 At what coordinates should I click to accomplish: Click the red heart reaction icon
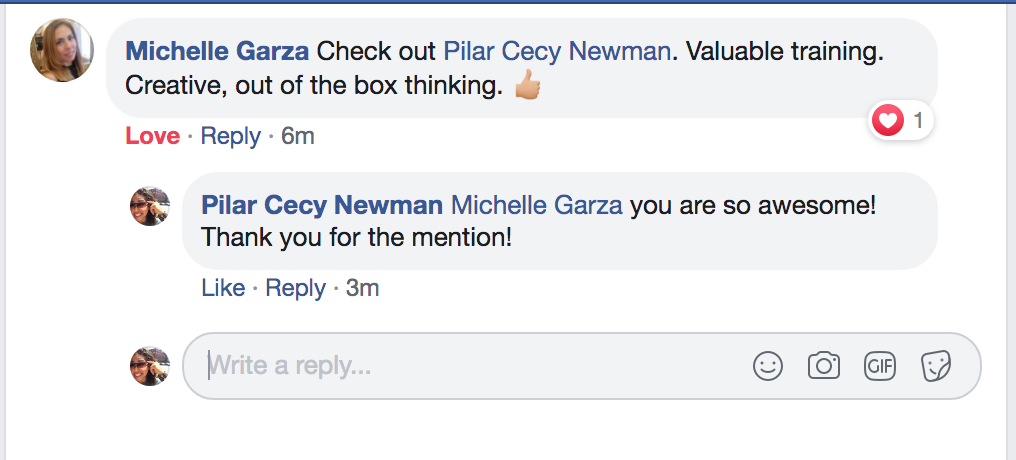886,122
